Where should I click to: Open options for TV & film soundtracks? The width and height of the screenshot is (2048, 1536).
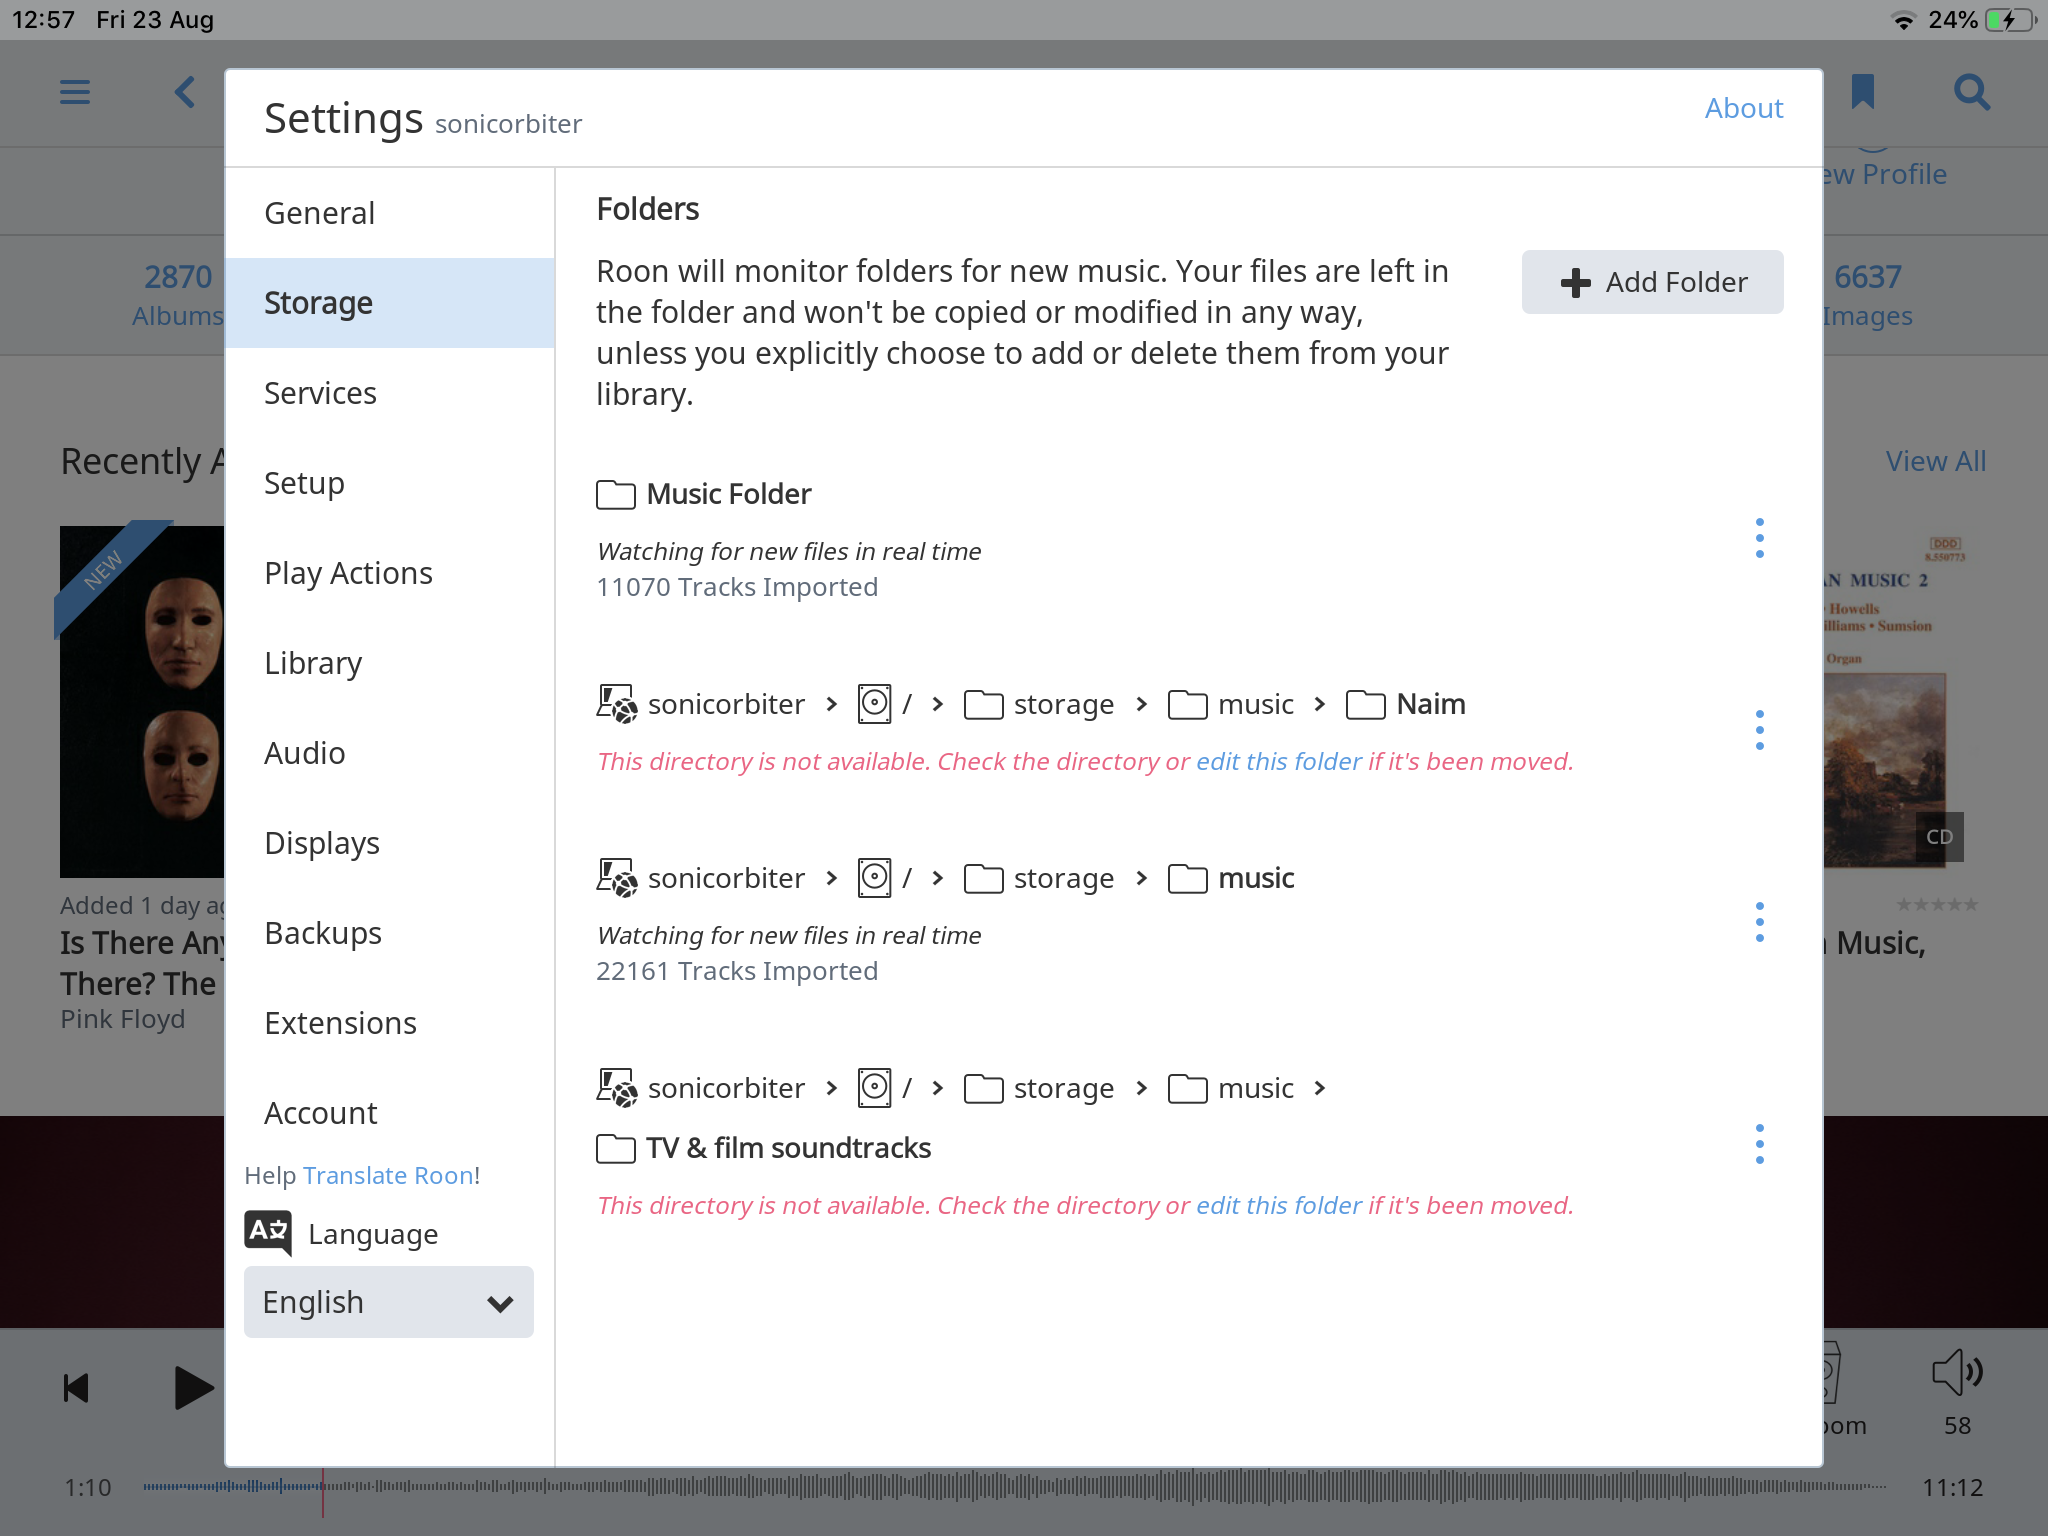click(x=1759, y=1144)
